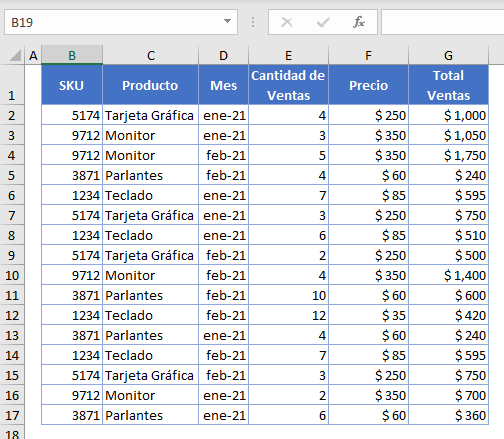The width and height of the screenshot is (504, 439).
Task: Click Tarjeta Gráfica cell in row 7
Action: (x=151, y=215)
